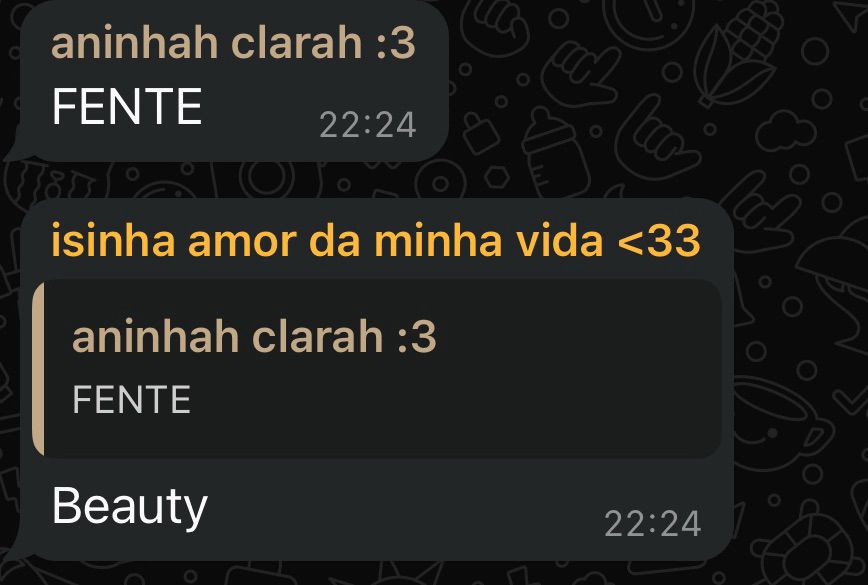Click the pointing hand doodle in the wallpaper
Screen dimensions: 868x585
[580, 75]
